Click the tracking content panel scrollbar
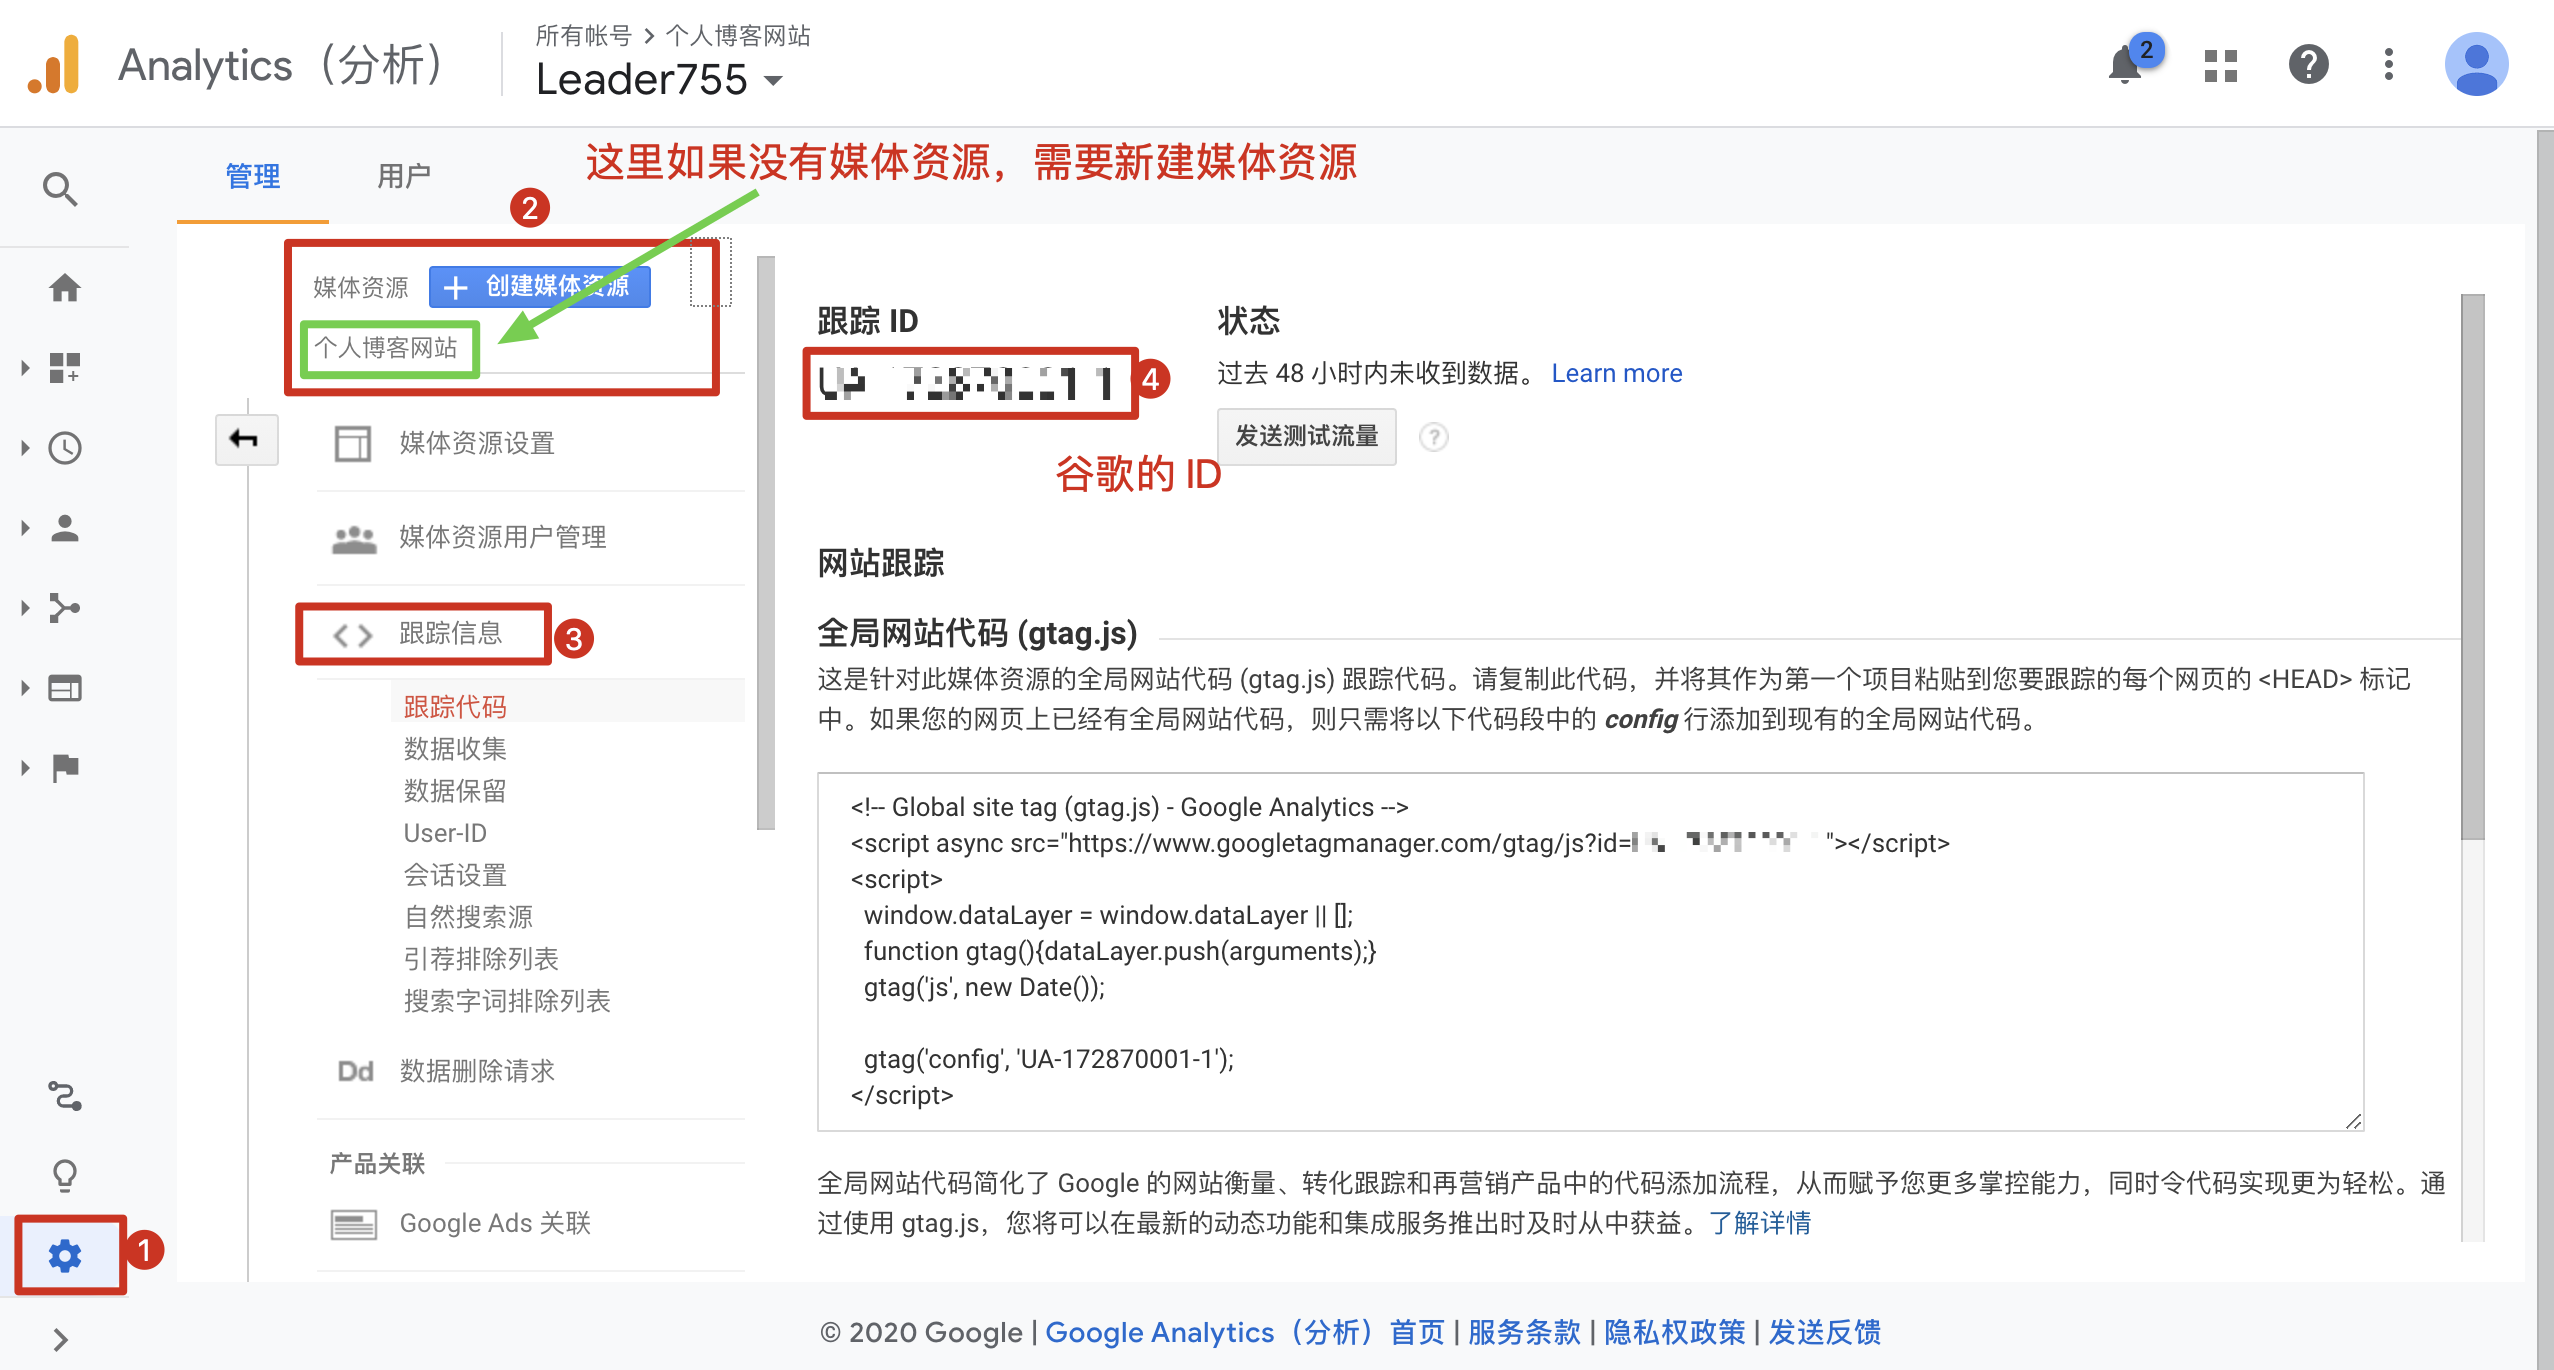The image size is (2554, 1370). click(x=2472, y=566)
